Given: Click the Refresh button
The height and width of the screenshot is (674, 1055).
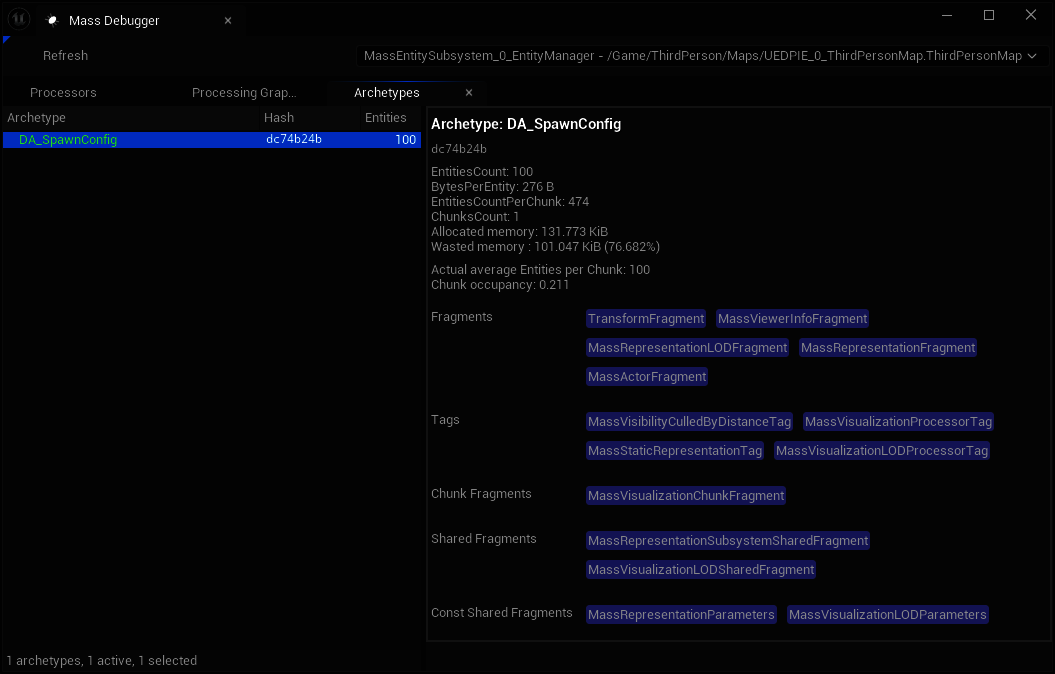Looking at the screenshot, I should coord(65,56).
